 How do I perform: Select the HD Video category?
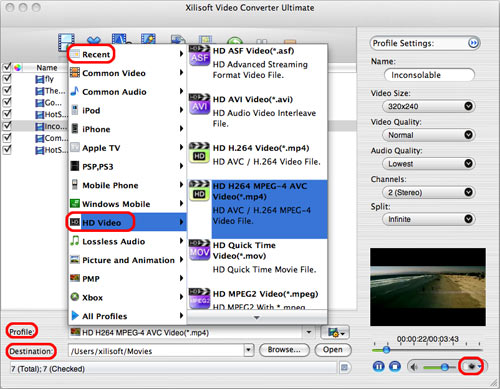click(127, 222)
